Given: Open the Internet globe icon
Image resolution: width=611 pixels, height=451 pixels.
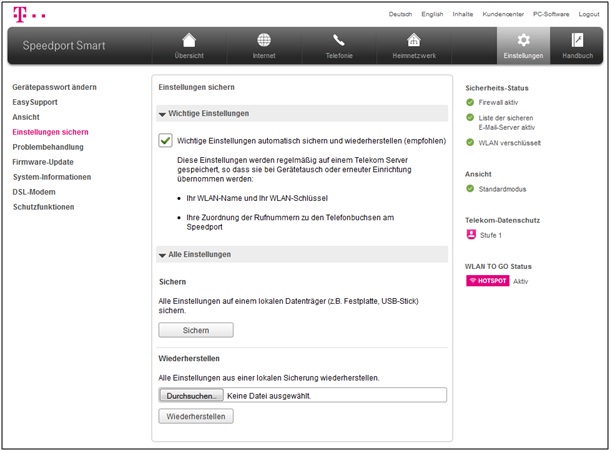Looking at the screenshot, I should point(264,40).
